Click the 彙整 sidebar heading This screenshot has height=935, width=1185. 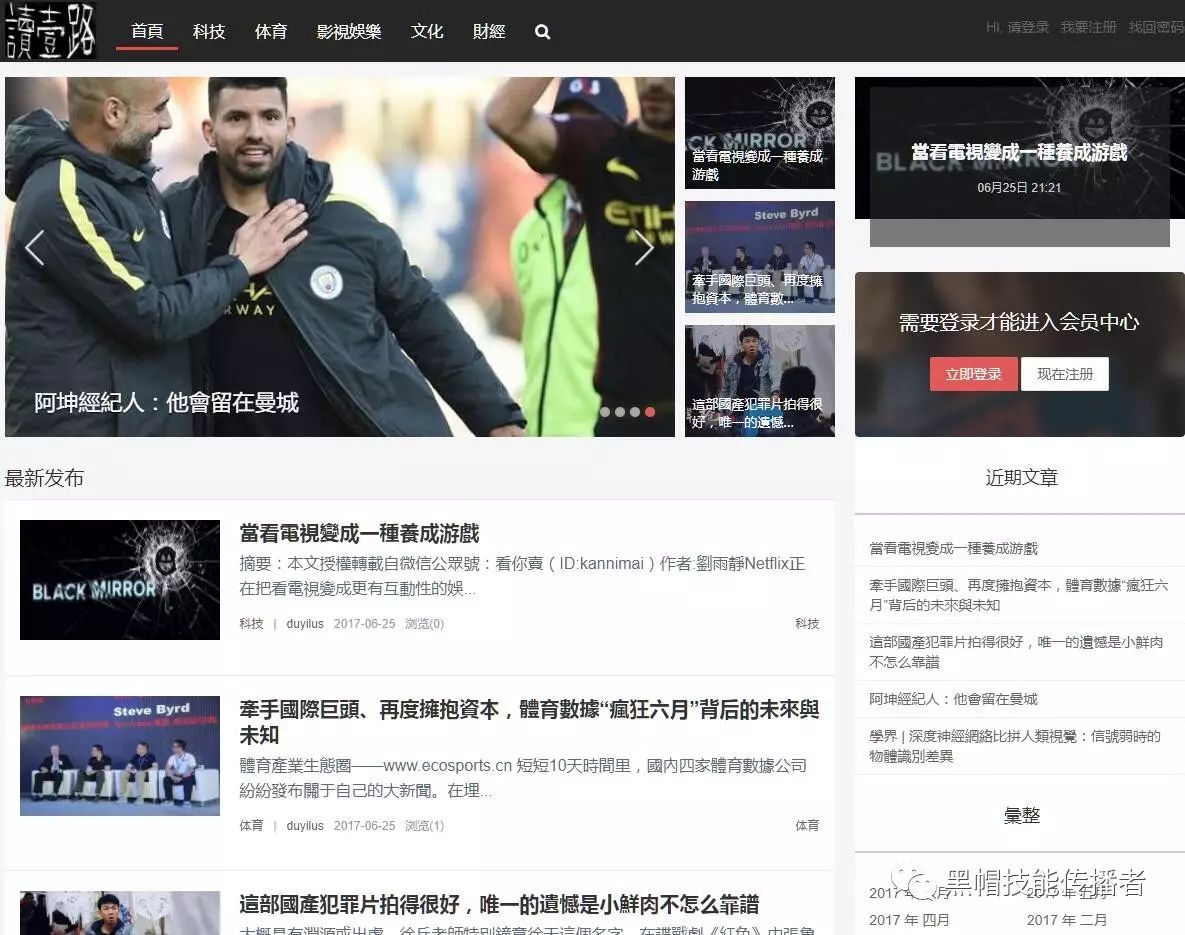point(1022,816)
